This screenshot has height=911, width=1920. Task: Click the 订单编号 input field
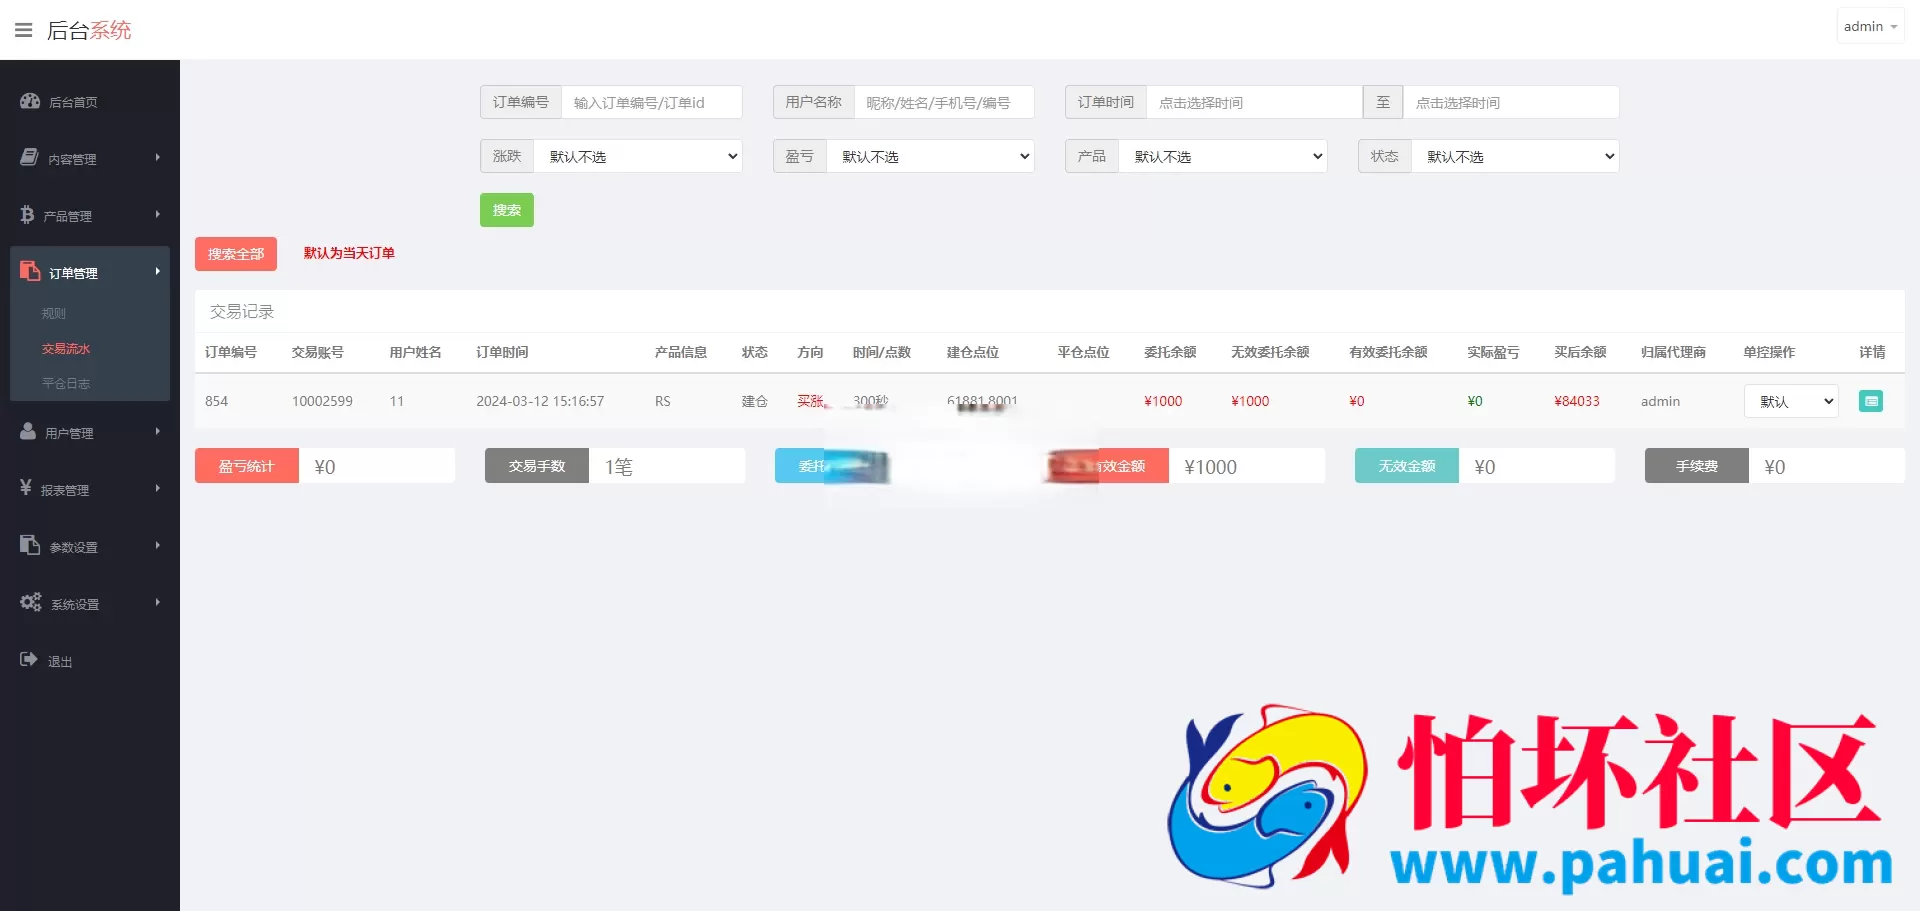click(651, 101)
